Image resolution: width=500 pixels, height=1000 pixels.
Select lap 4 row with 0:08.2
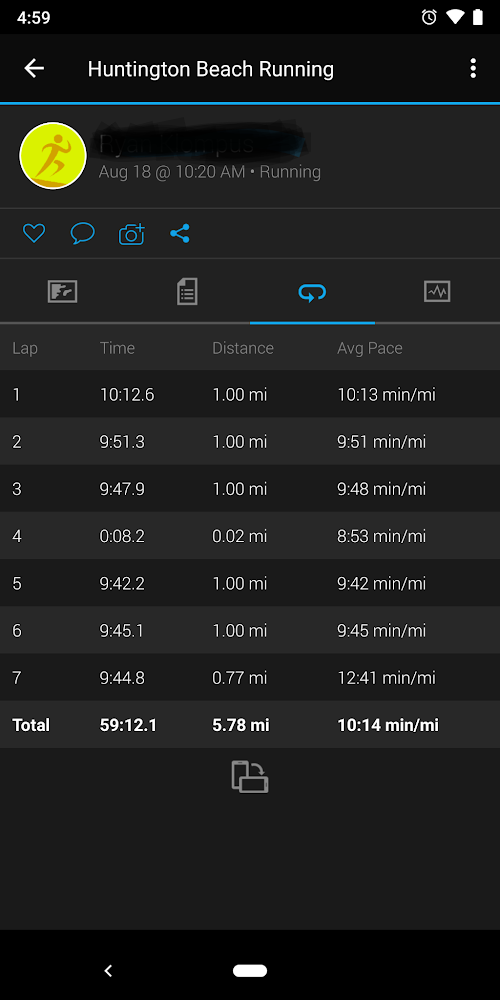(x=250, y=536)
